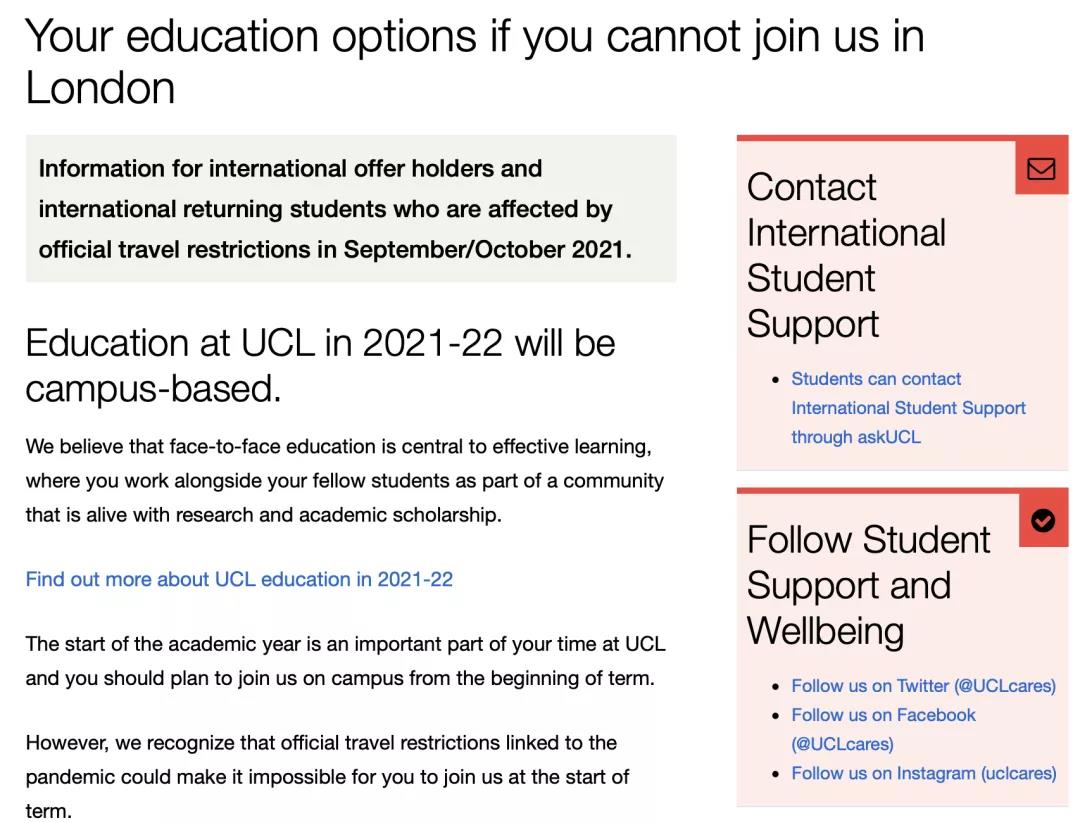Image resolution: width=1080 pixels, height=823 pixels.
Task: Click the 'Contact International Student Support' heading
Action: [846, 255]
